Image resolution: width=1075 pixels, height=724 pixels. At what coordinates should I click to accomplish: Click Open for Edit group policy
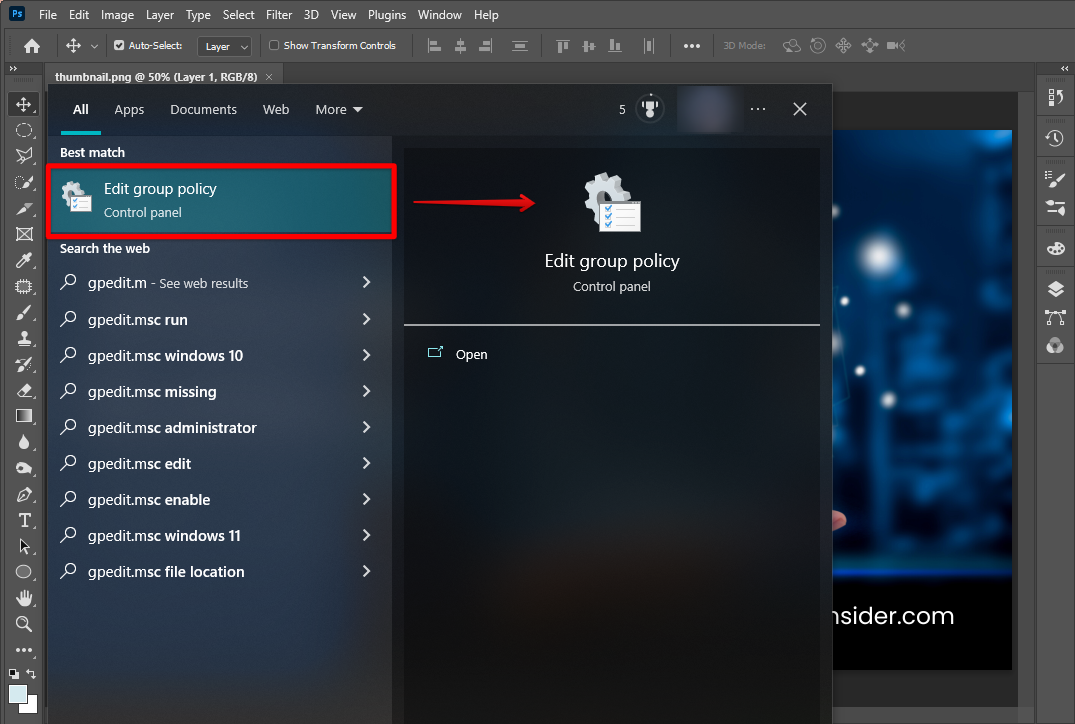point(471,355)
